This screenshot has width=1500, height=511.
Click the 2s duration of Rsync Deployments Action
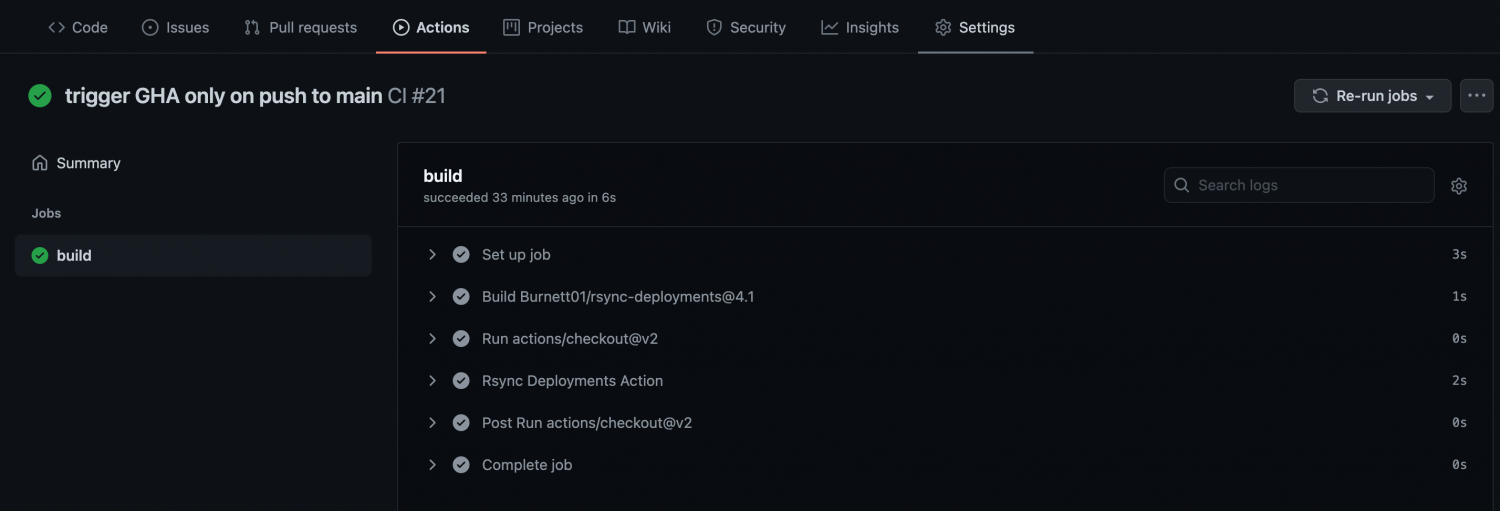(x=1459, y=381)
